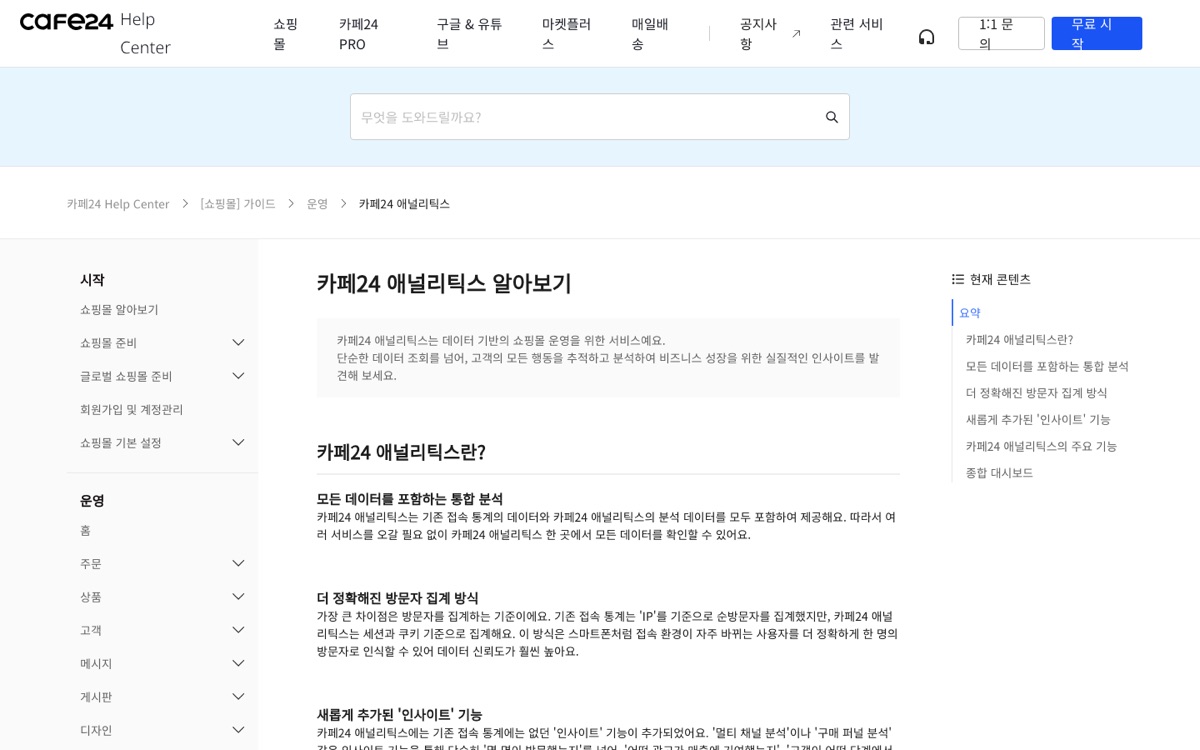Jump to 종합 대시보드 in contents list

pos(999,473)
